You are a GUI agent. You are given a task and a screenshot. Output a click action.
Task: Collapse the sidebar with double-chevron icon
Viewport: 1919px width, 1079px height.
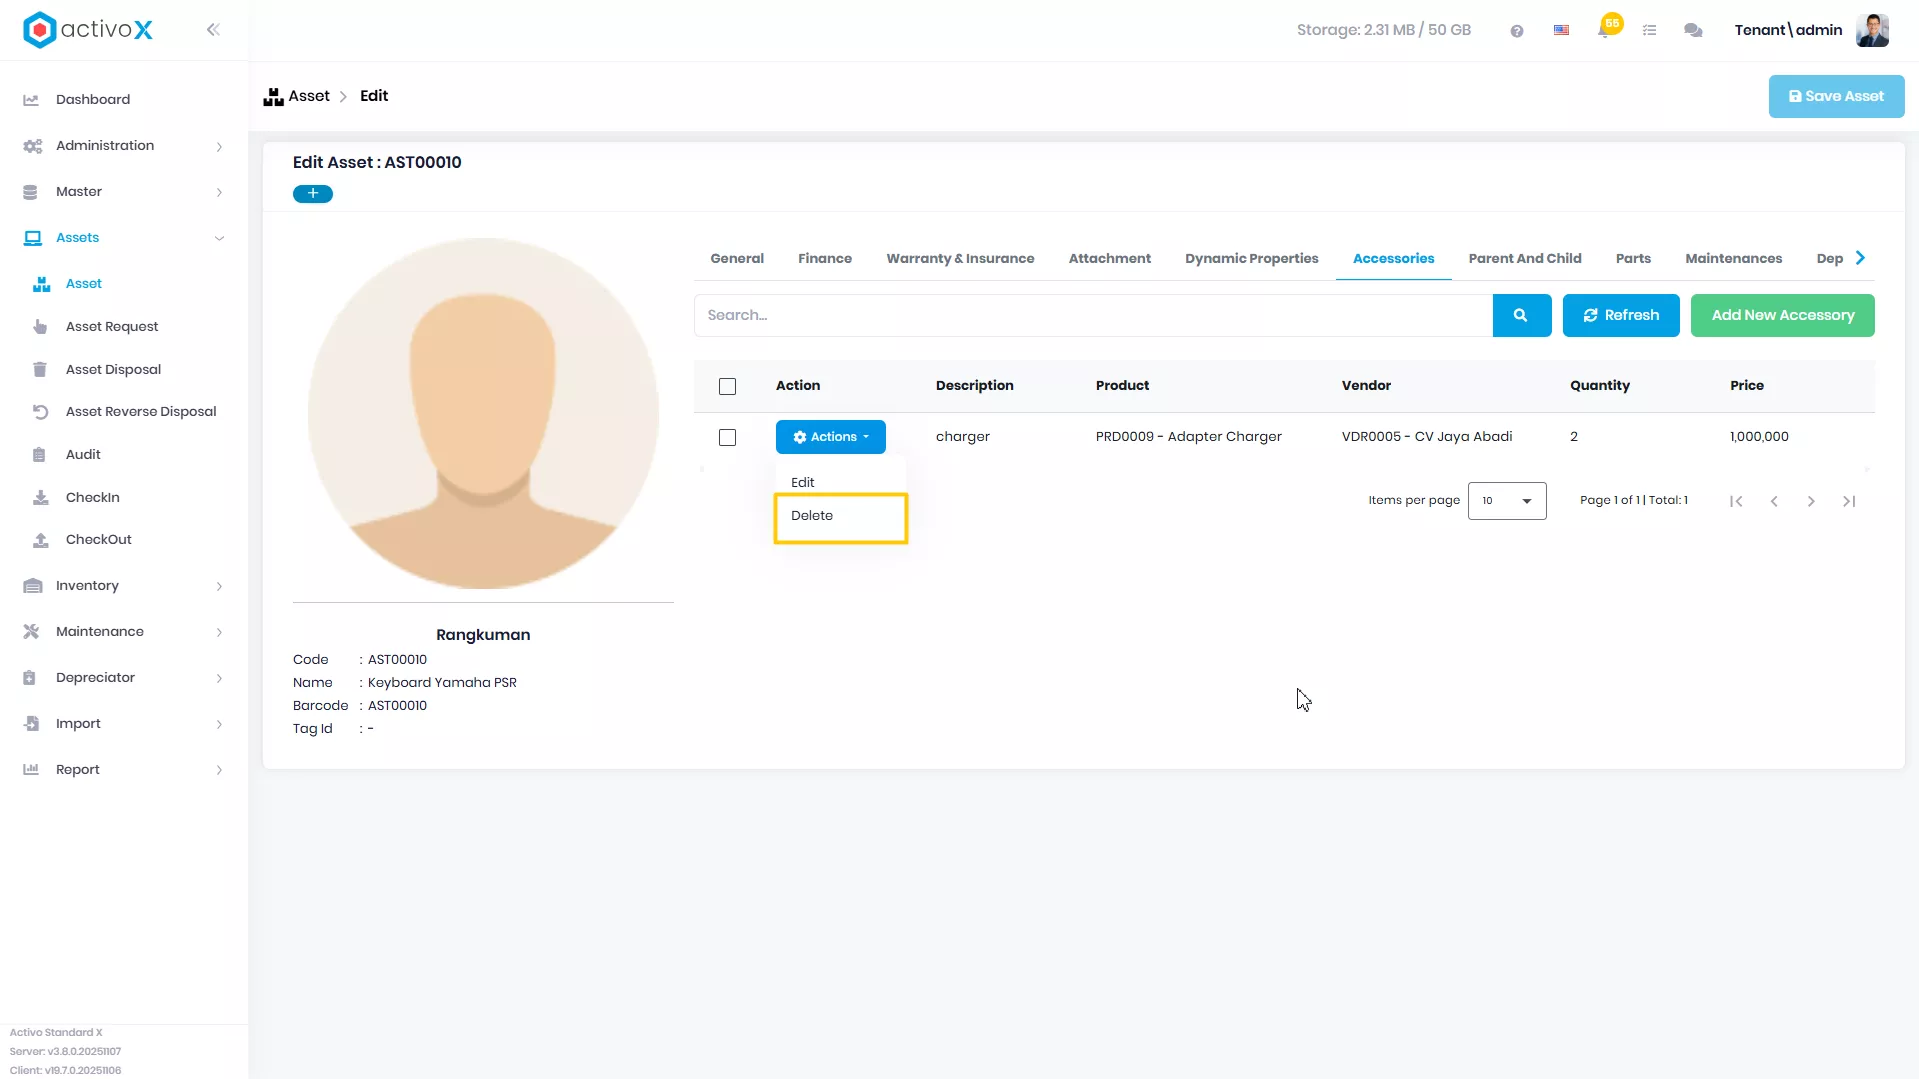pyautogui.click(x=213, y=30)
